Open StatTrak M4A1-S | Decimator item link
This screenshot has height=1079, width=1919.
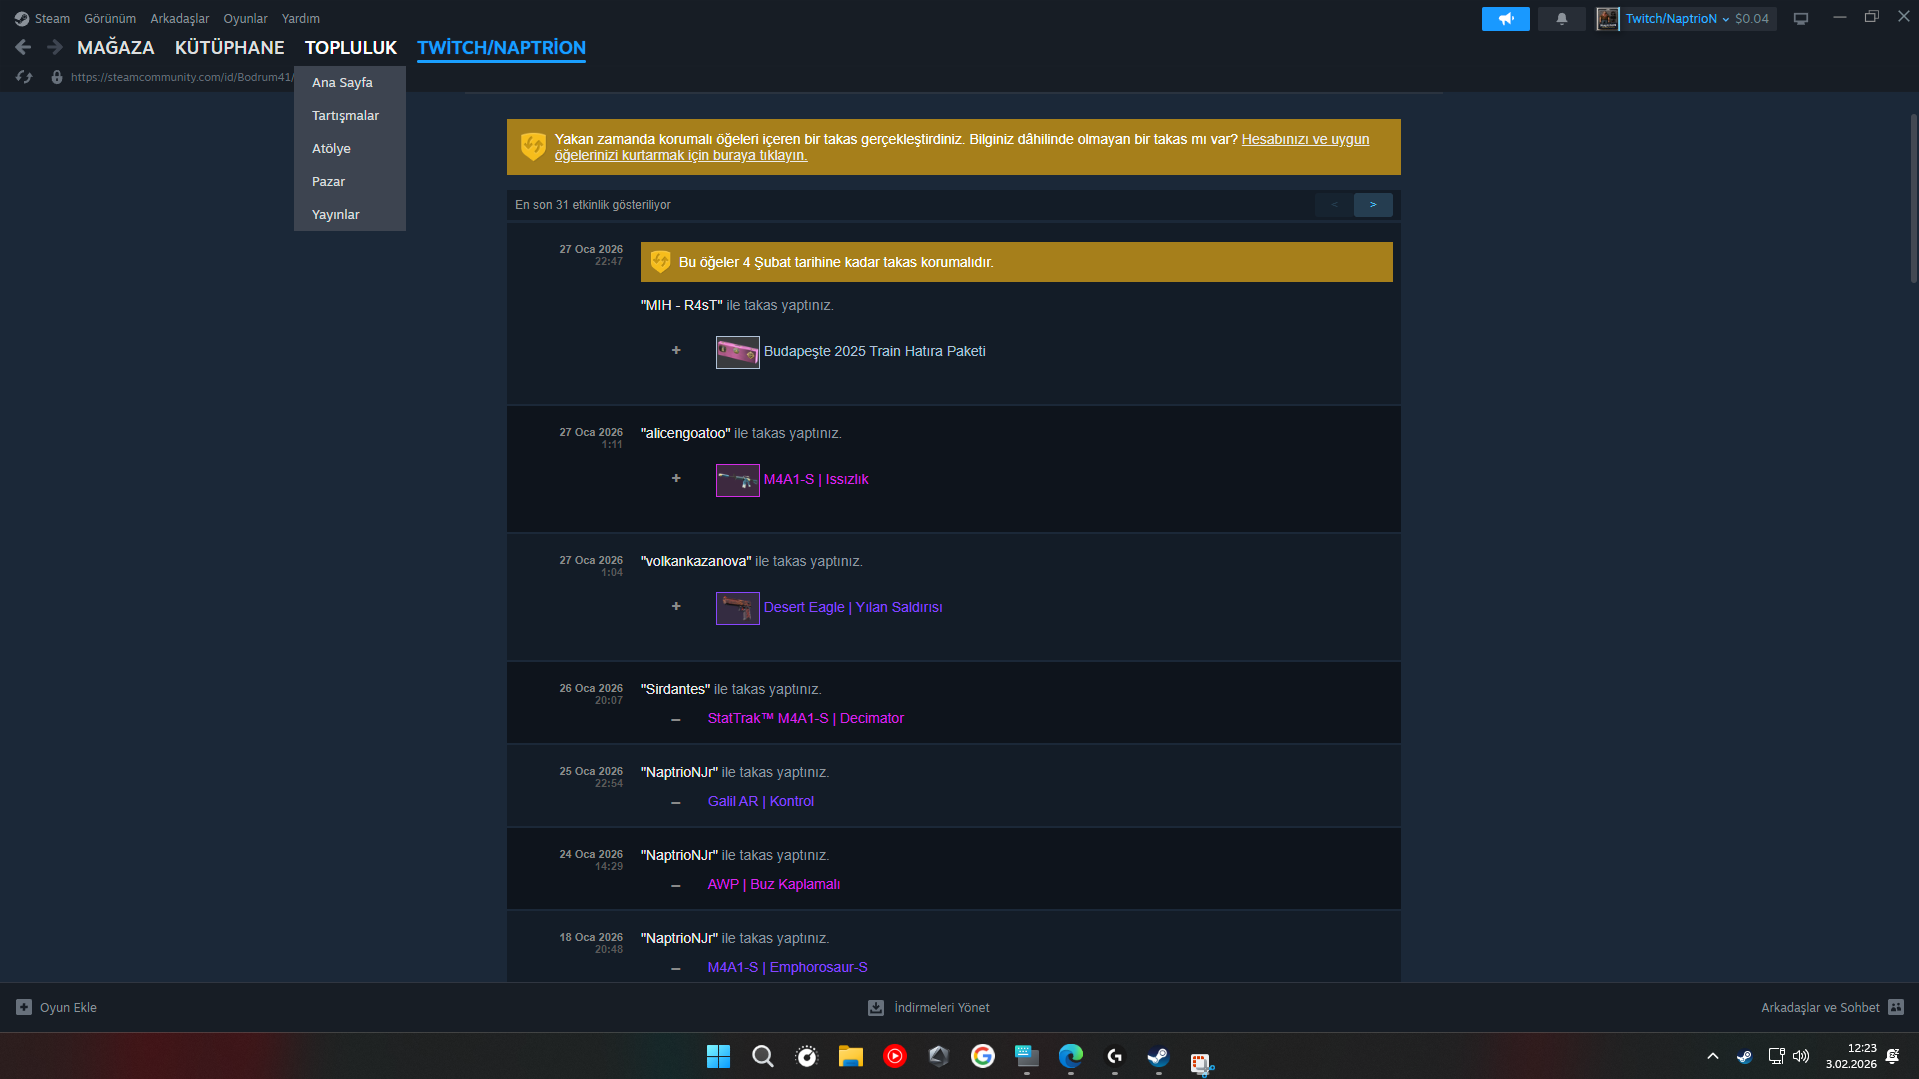806,718
